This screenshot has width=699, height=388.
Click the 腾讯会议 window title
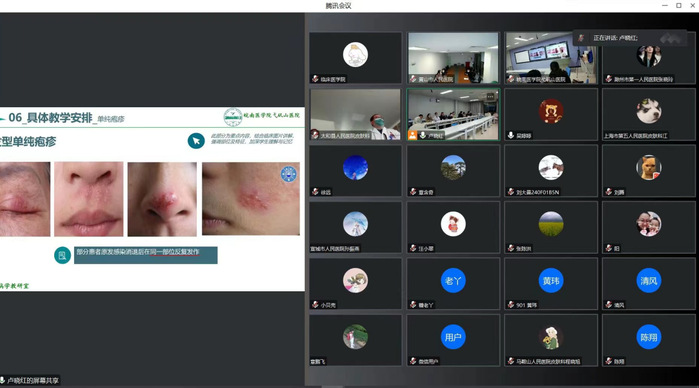tap(338, 6)
